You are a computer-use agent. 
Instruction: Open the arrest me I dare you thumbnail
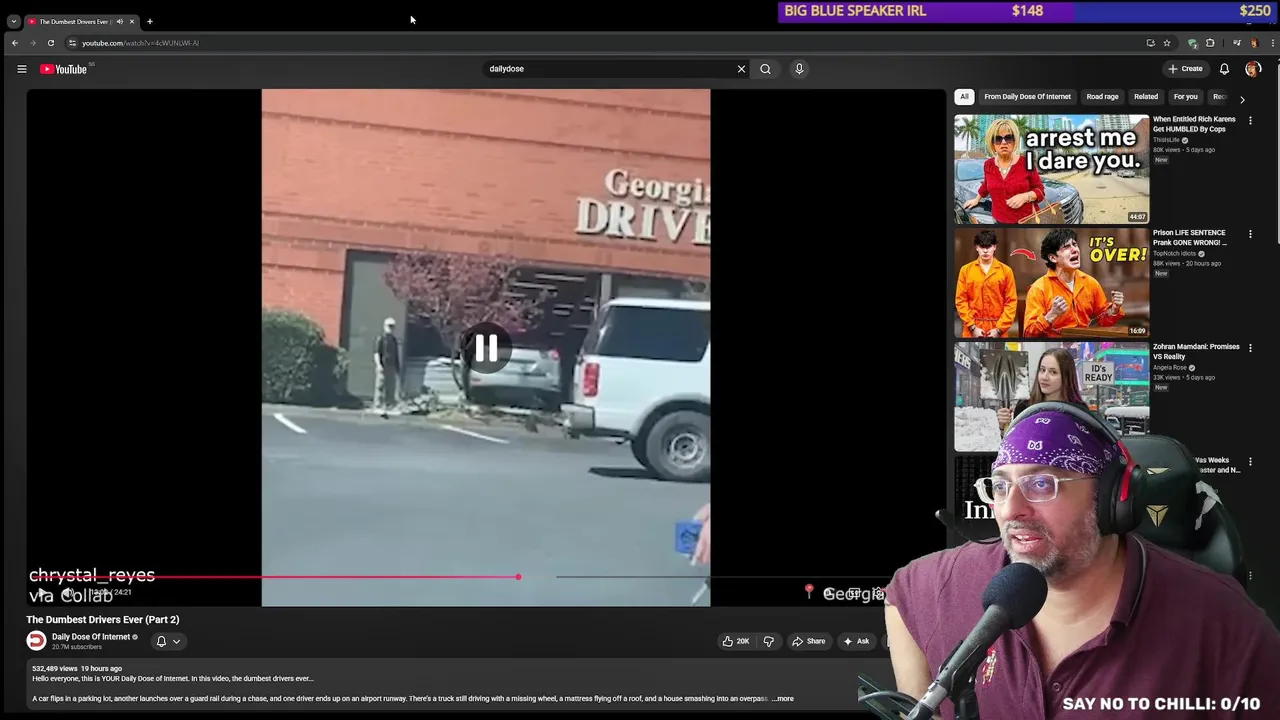coord(1052,169)
